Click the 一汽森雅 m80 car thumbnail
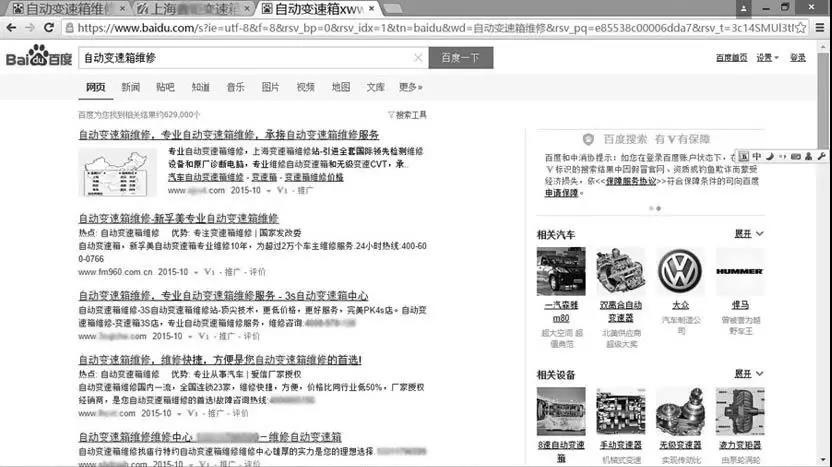 coord(561,271)
